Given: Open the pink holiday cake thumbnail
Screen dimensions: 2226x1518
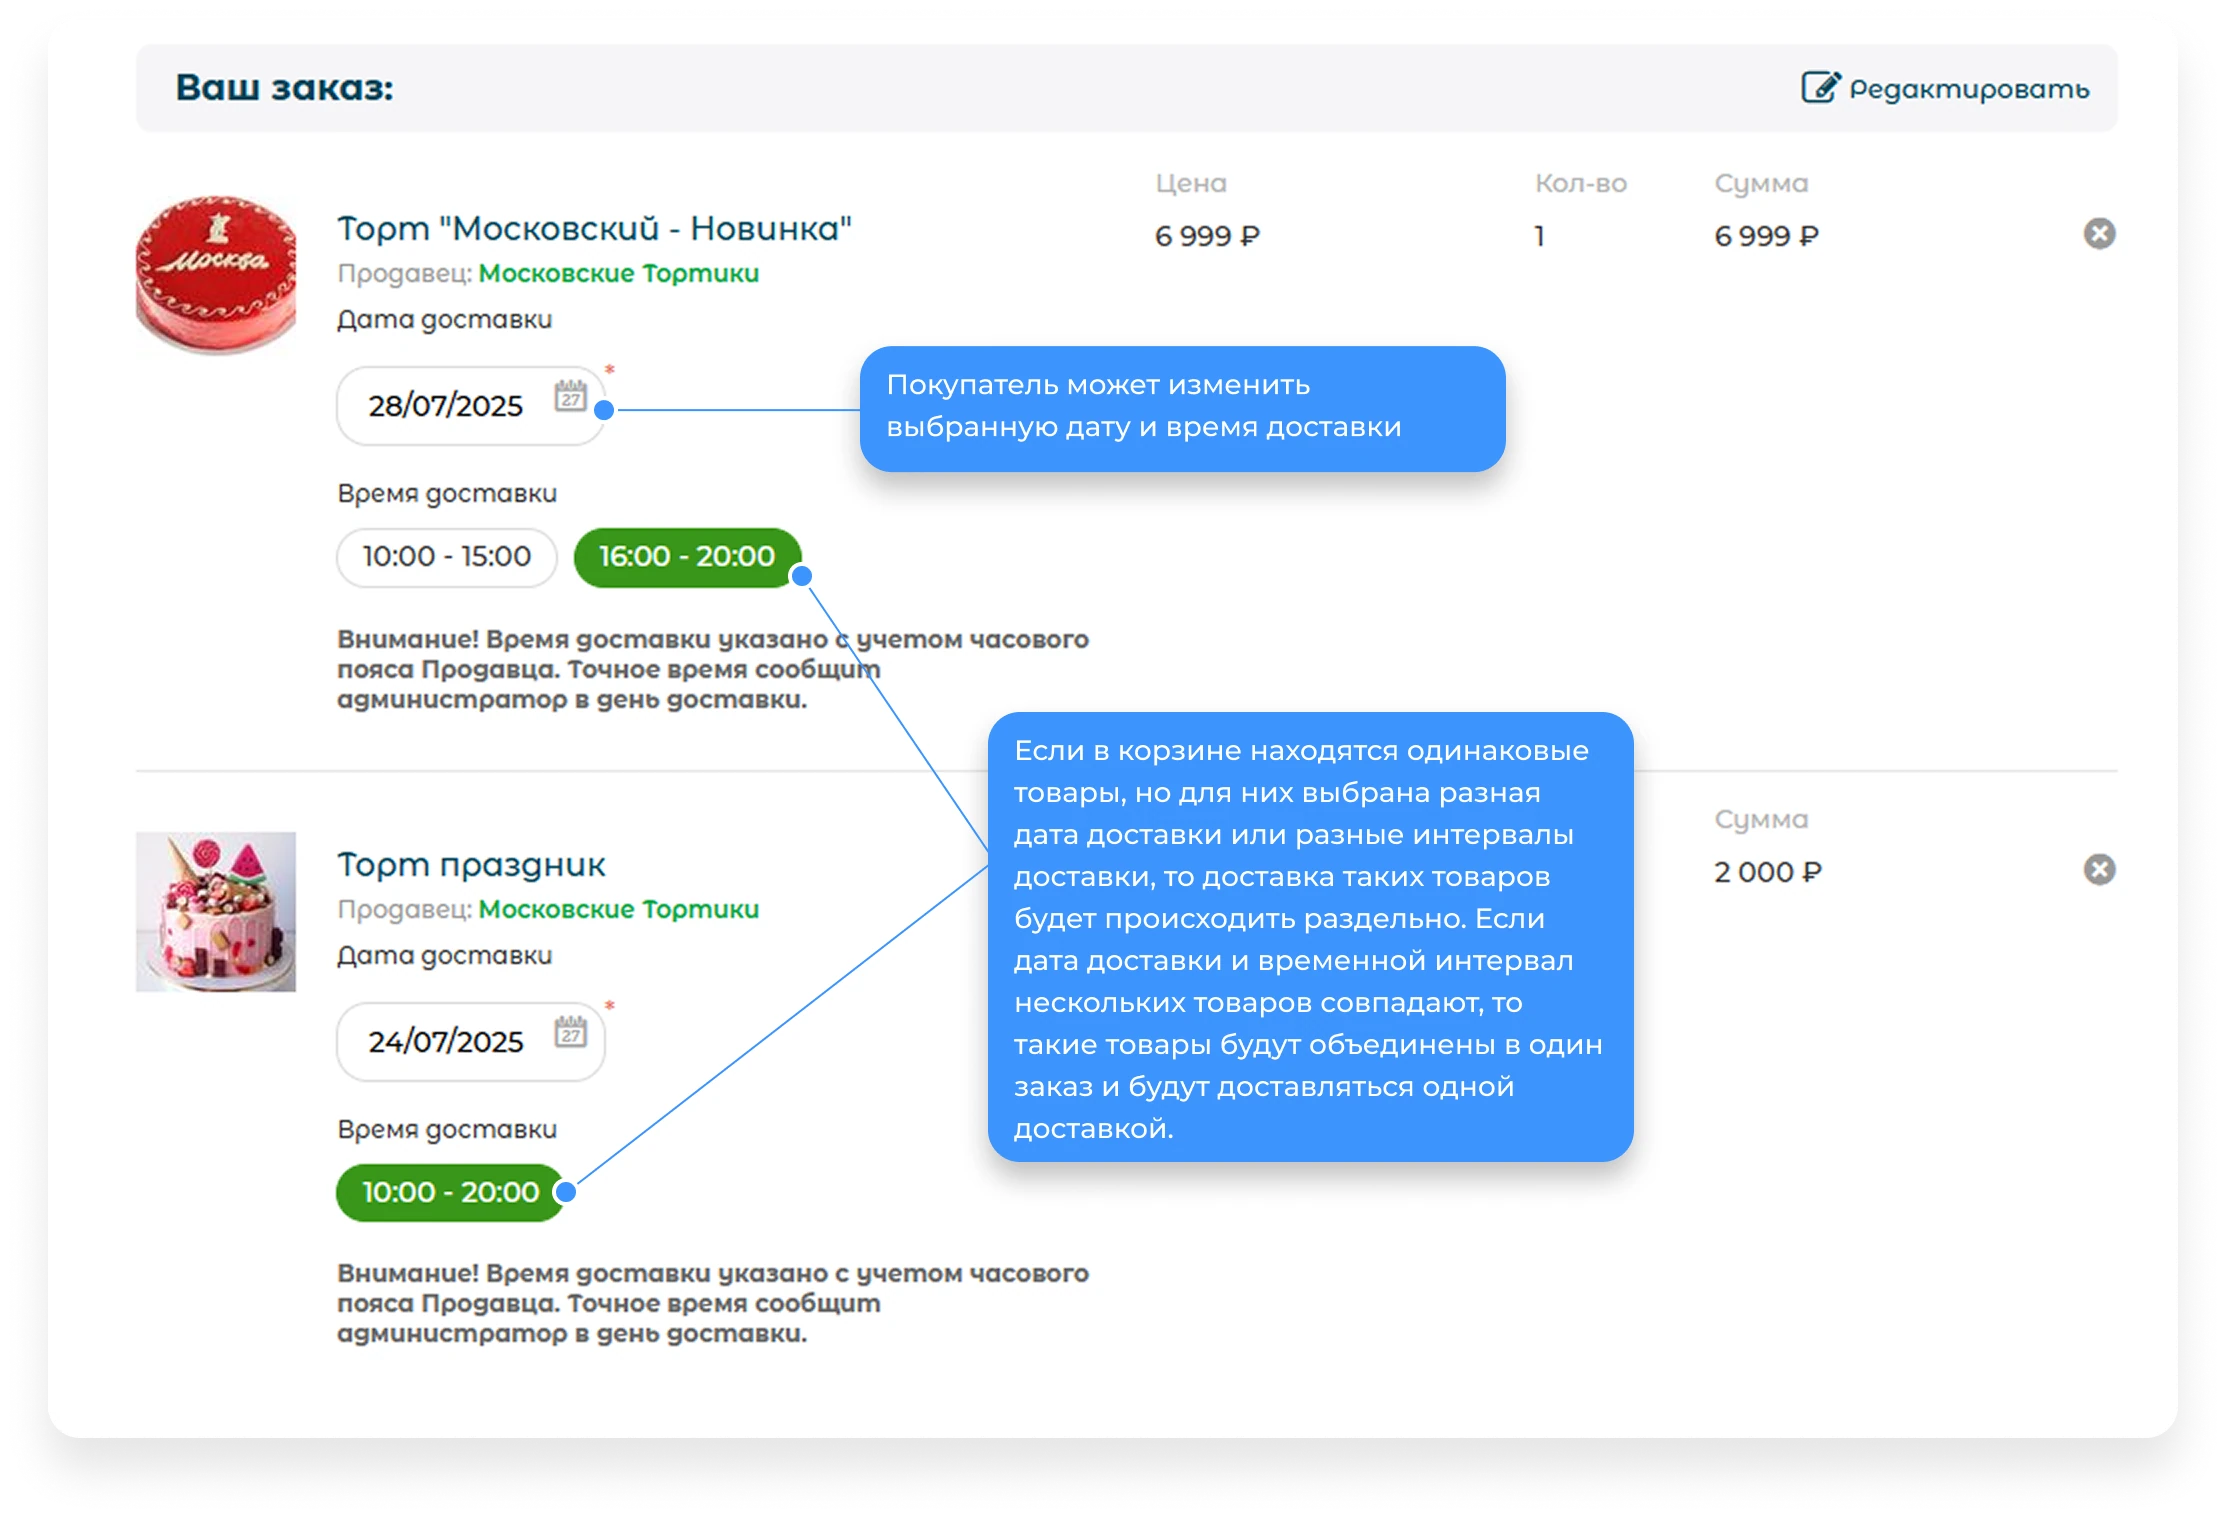Looking at the screenshot, I should pyautogui.click(x=216, y=911).
